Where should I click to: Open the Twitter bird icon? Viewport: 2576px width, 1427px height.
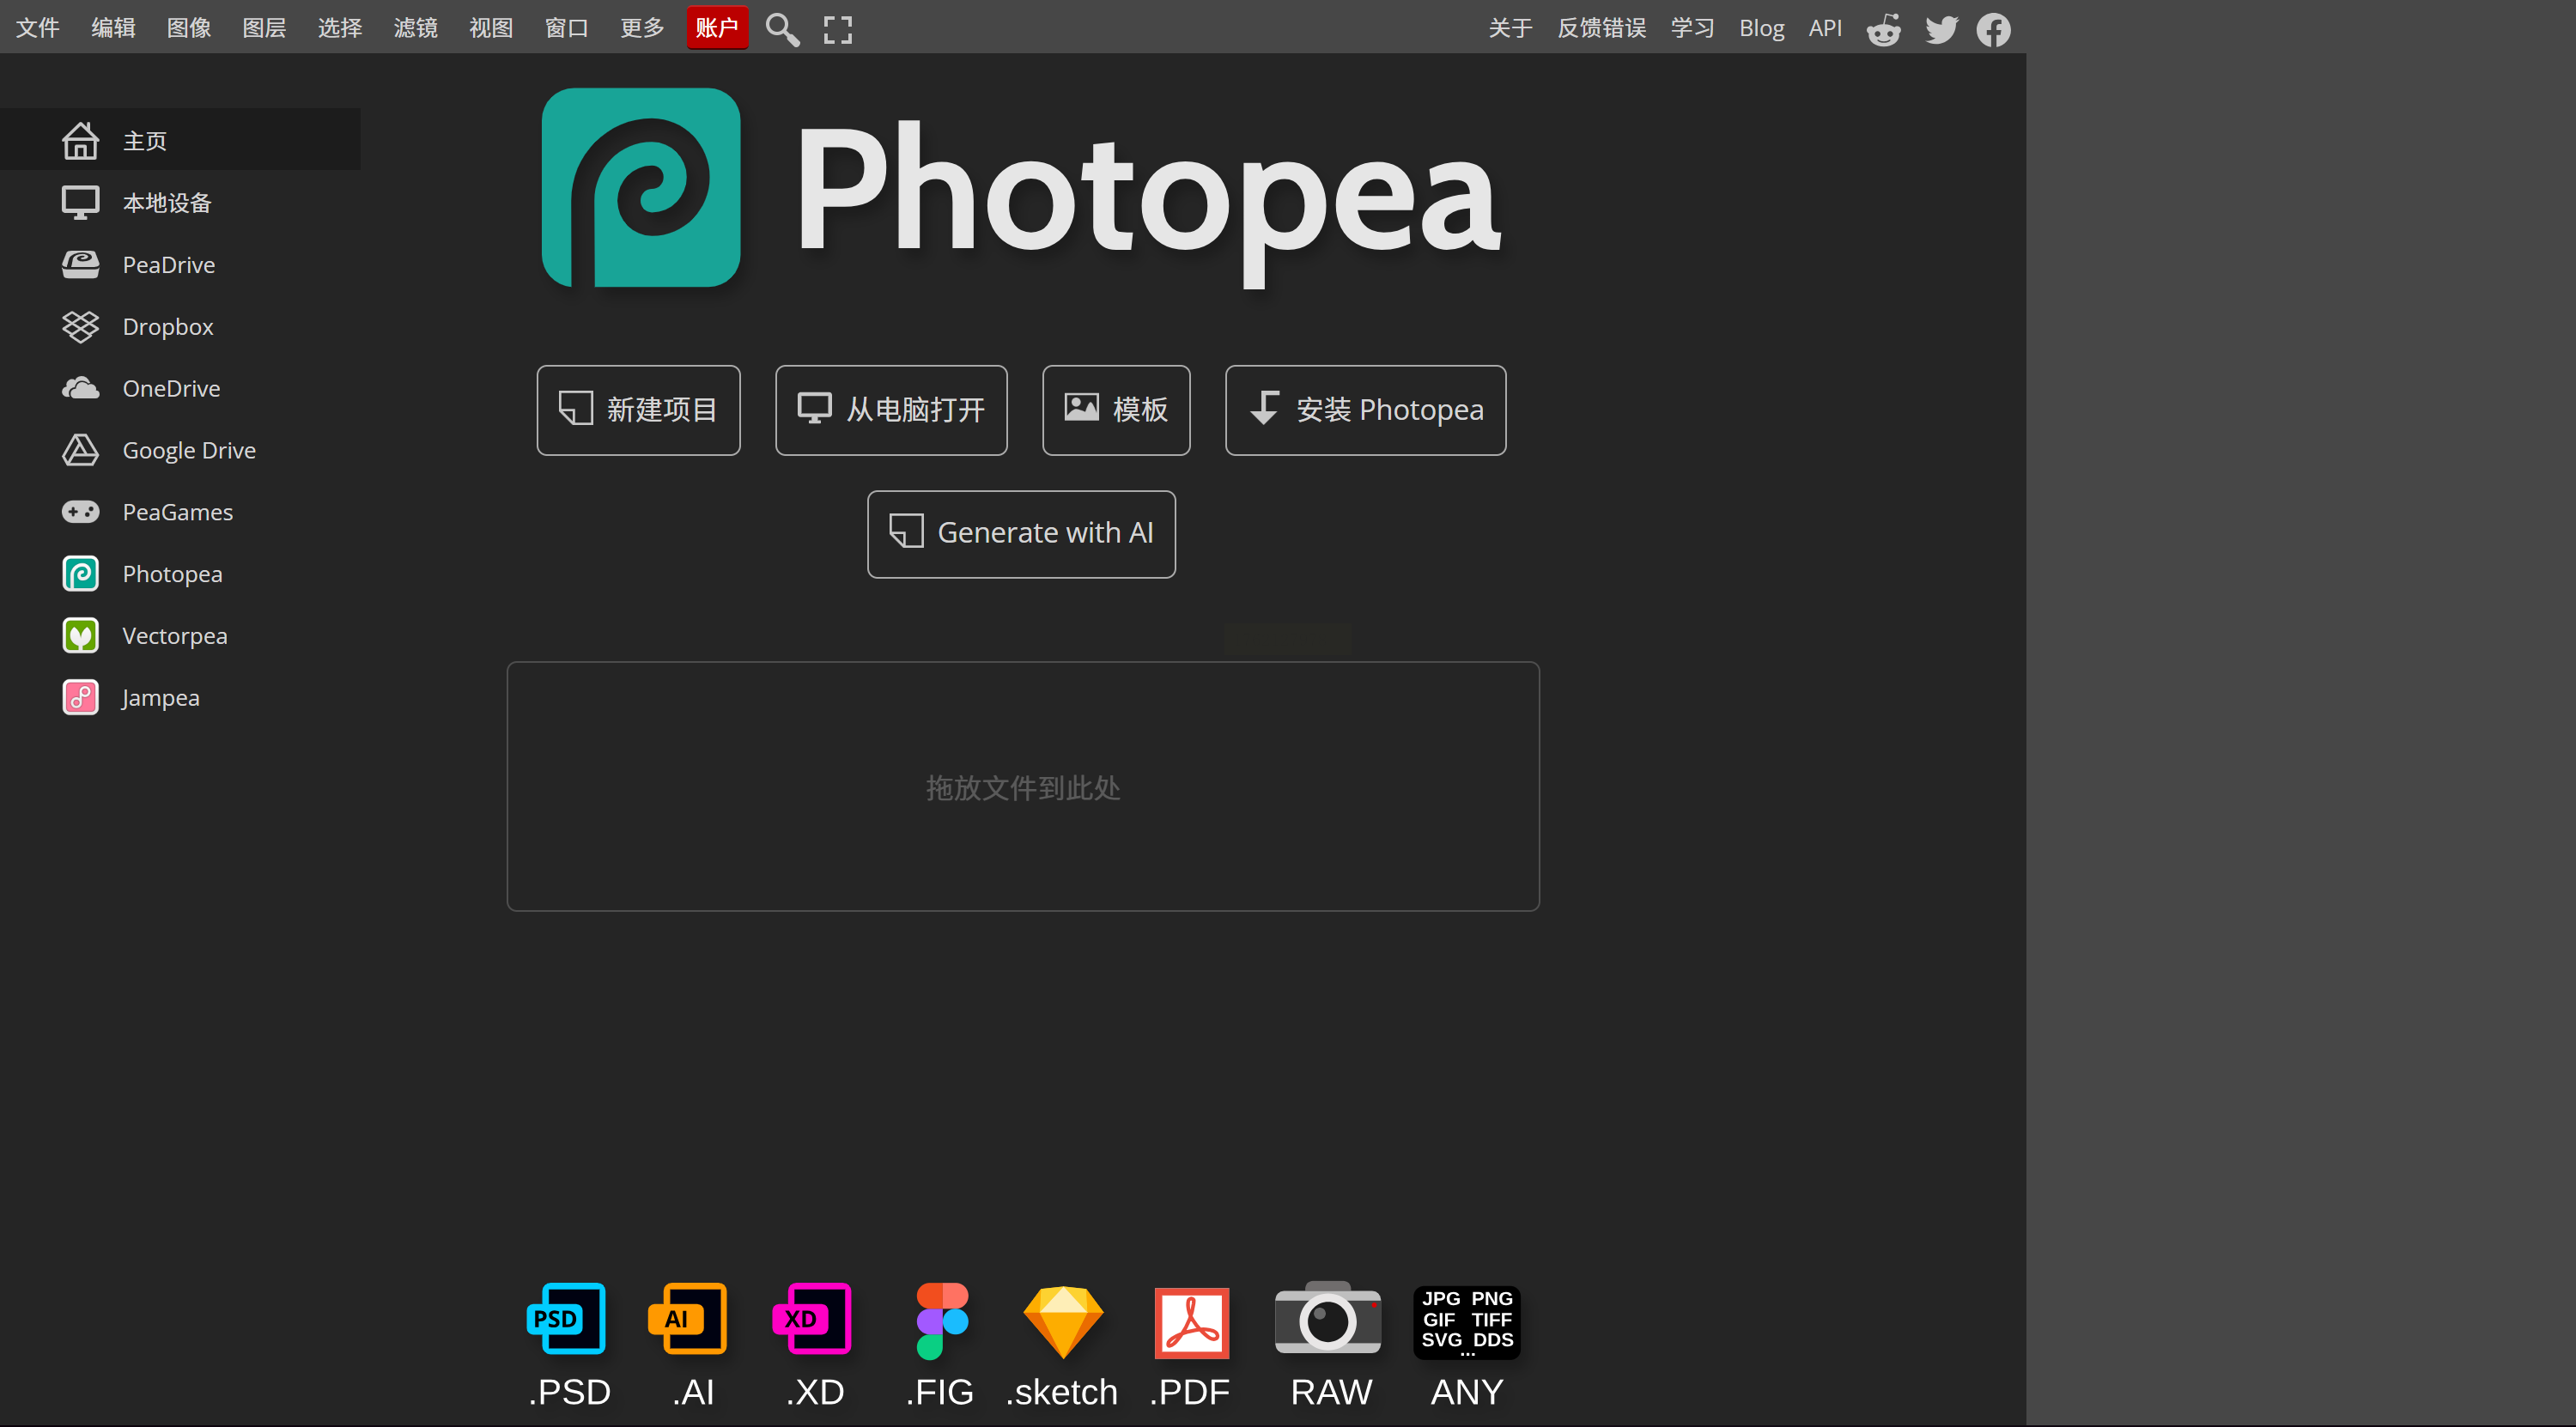coord(1940,29)
